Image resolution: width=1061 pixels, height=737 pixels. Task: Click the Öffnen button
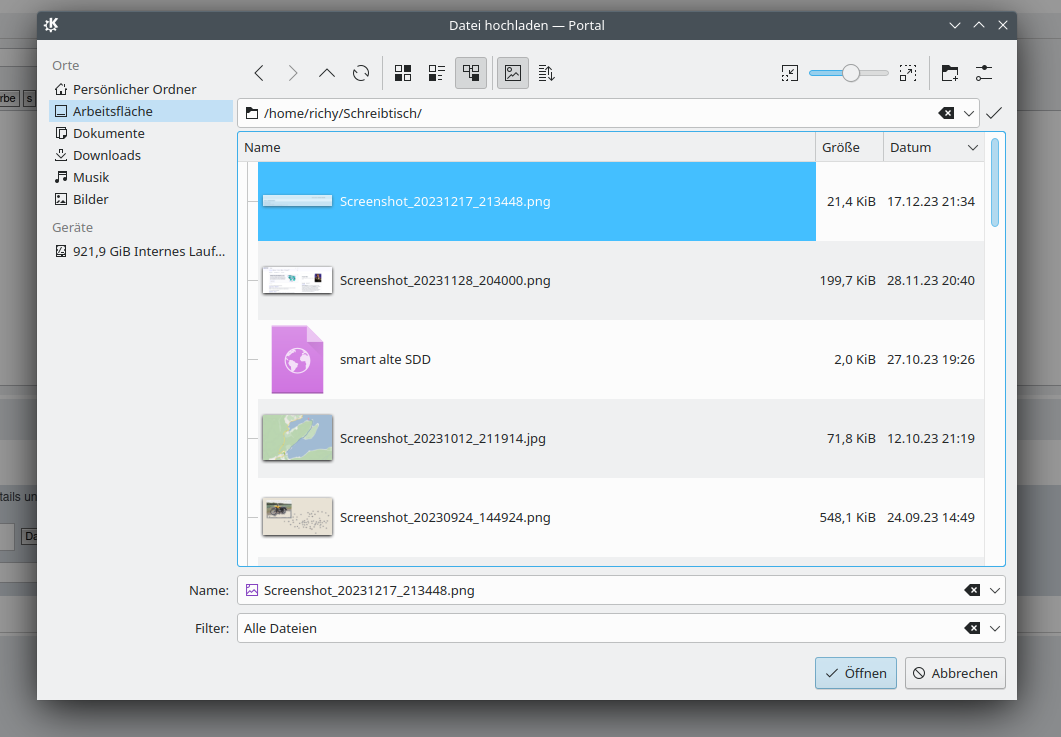[855, 673]
